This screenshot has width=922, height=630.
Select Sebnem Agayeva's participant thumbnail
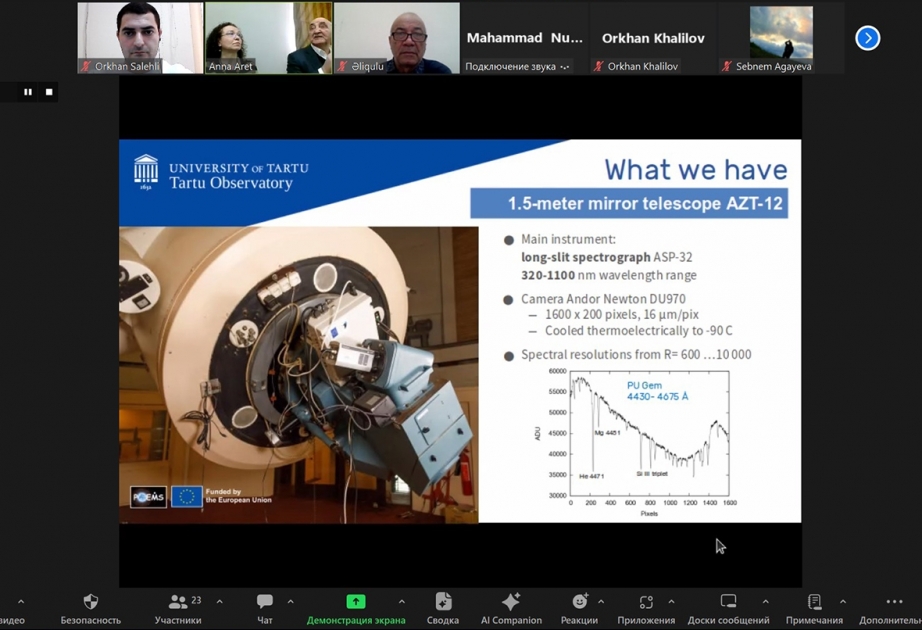(x=781, y=38)
